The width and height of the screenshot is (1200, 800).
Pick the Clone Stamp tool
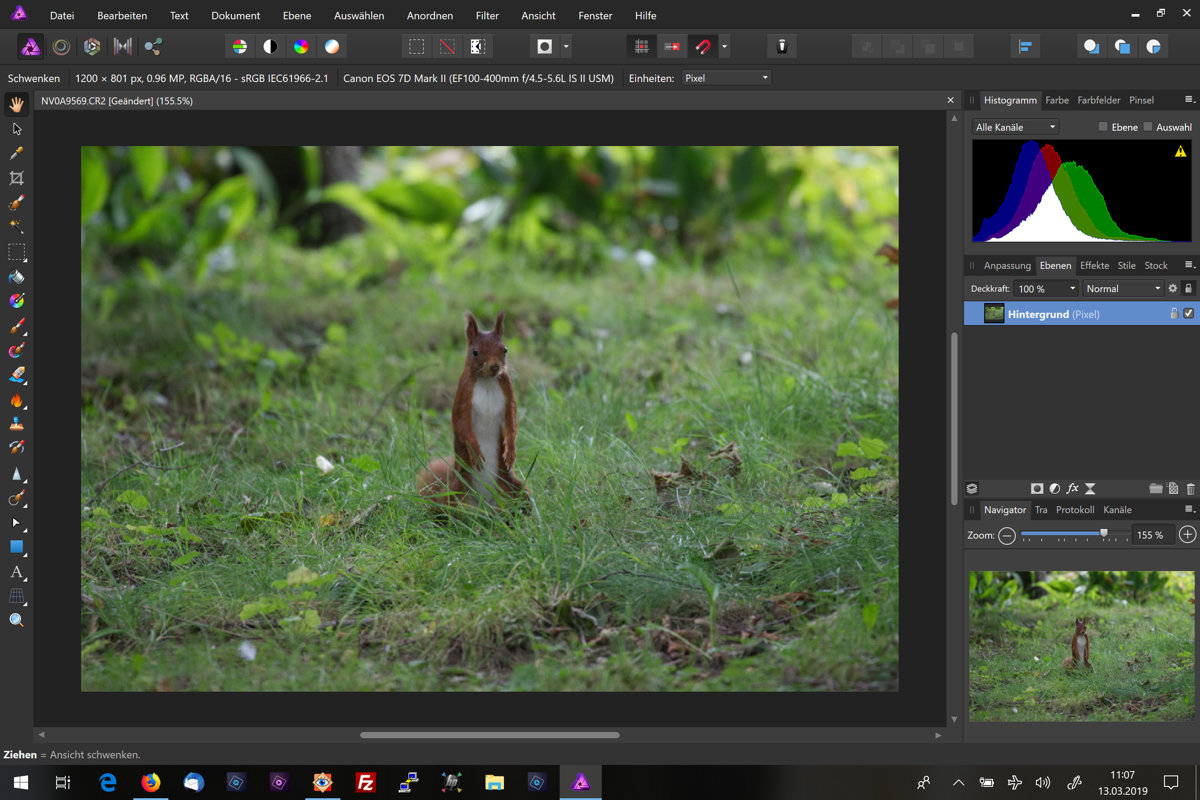point(16,424)
